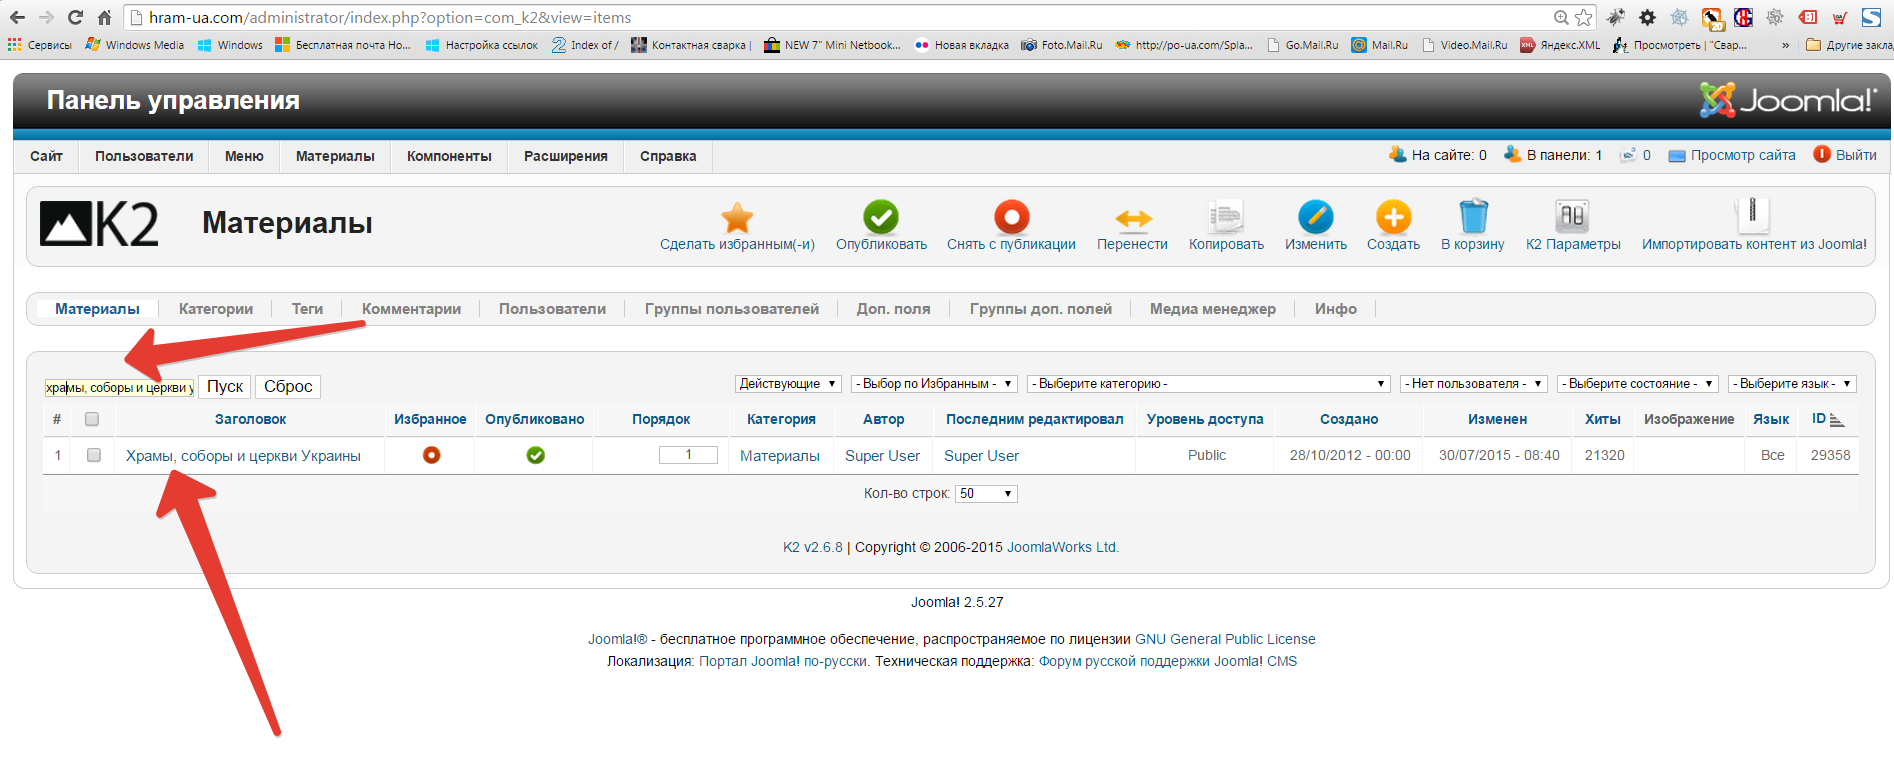Toggle featured status of Храмы item
This screenshot has height=758, width=1894.
point(431,455)
